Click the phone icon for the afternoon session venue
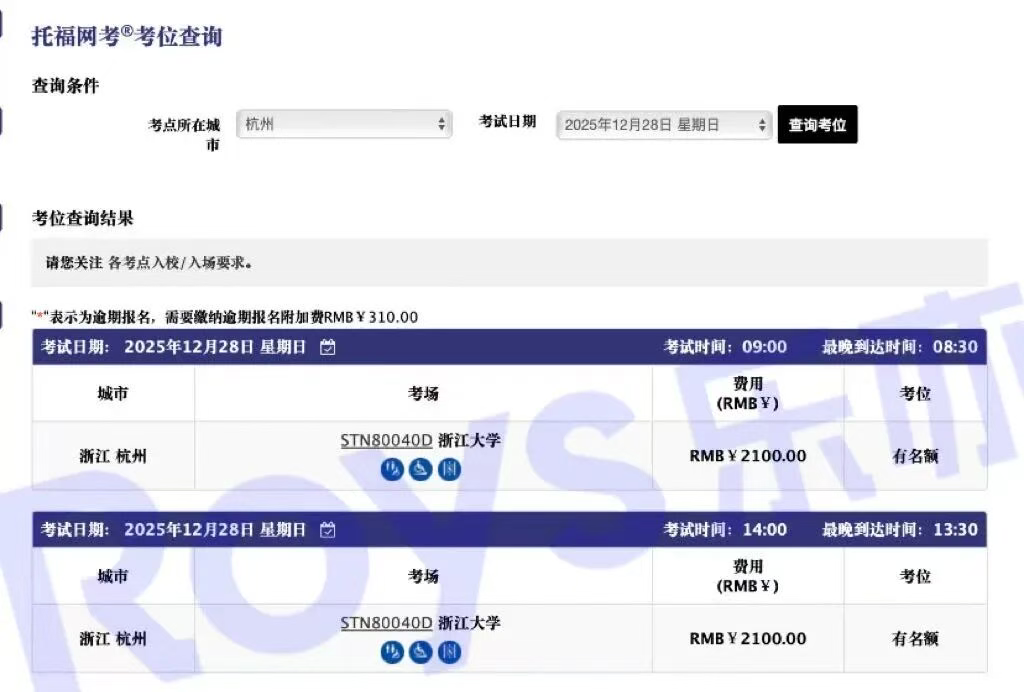This screenshot has width=1024, height=692. [x=393, y=652]
